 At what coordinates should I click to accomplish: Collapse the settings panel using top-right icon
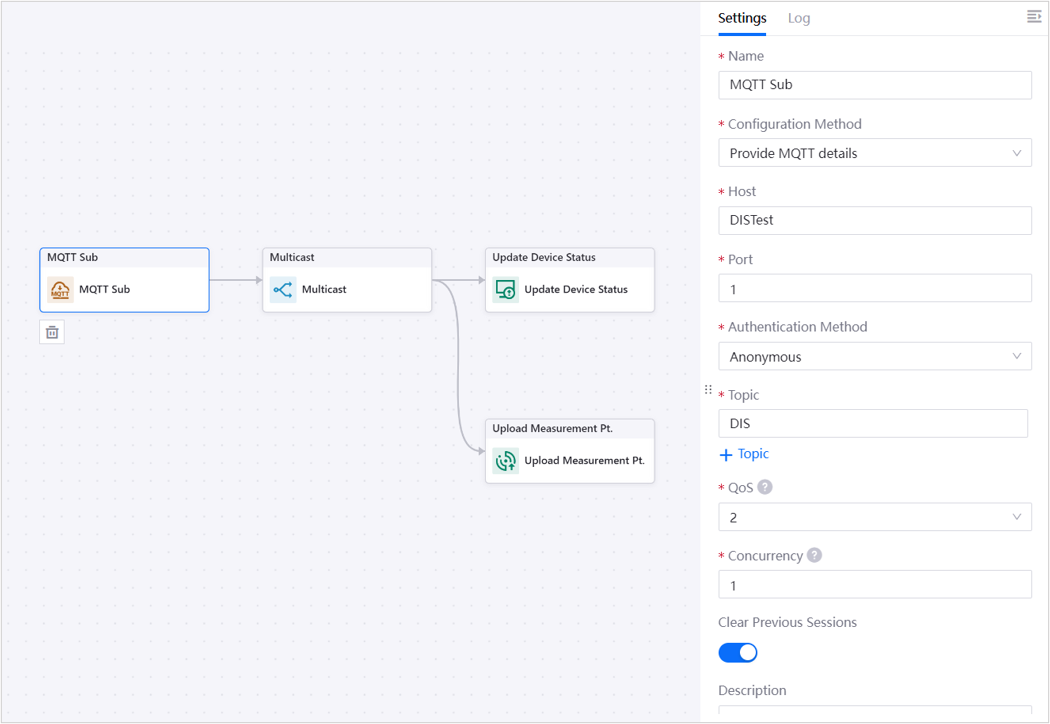[x=1034, y=17]
